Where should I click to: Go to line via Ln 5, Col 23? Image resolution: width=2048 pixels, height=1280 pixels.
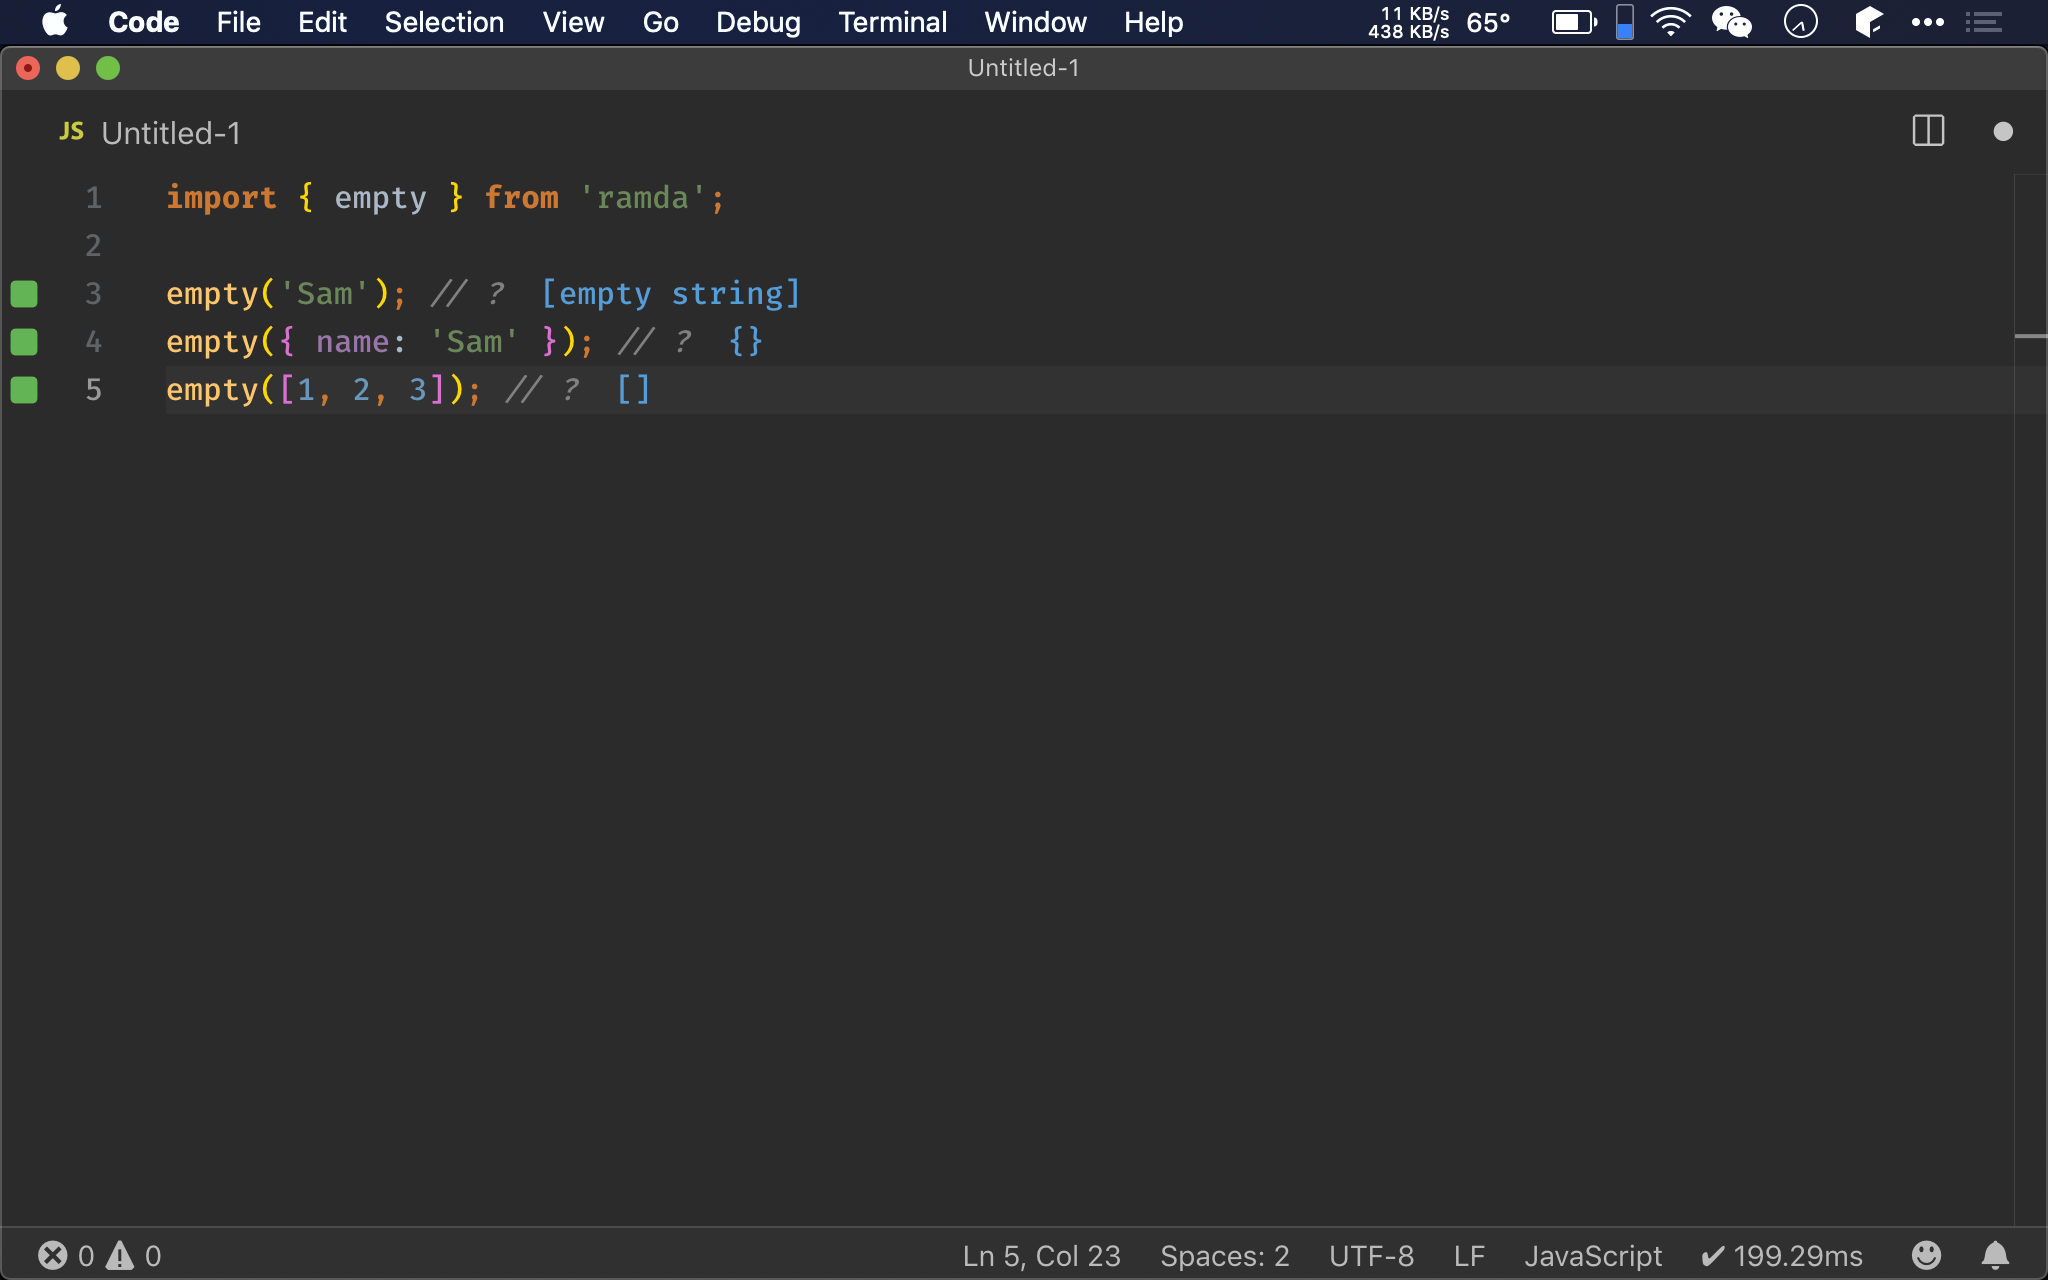click(1041, 1256)
